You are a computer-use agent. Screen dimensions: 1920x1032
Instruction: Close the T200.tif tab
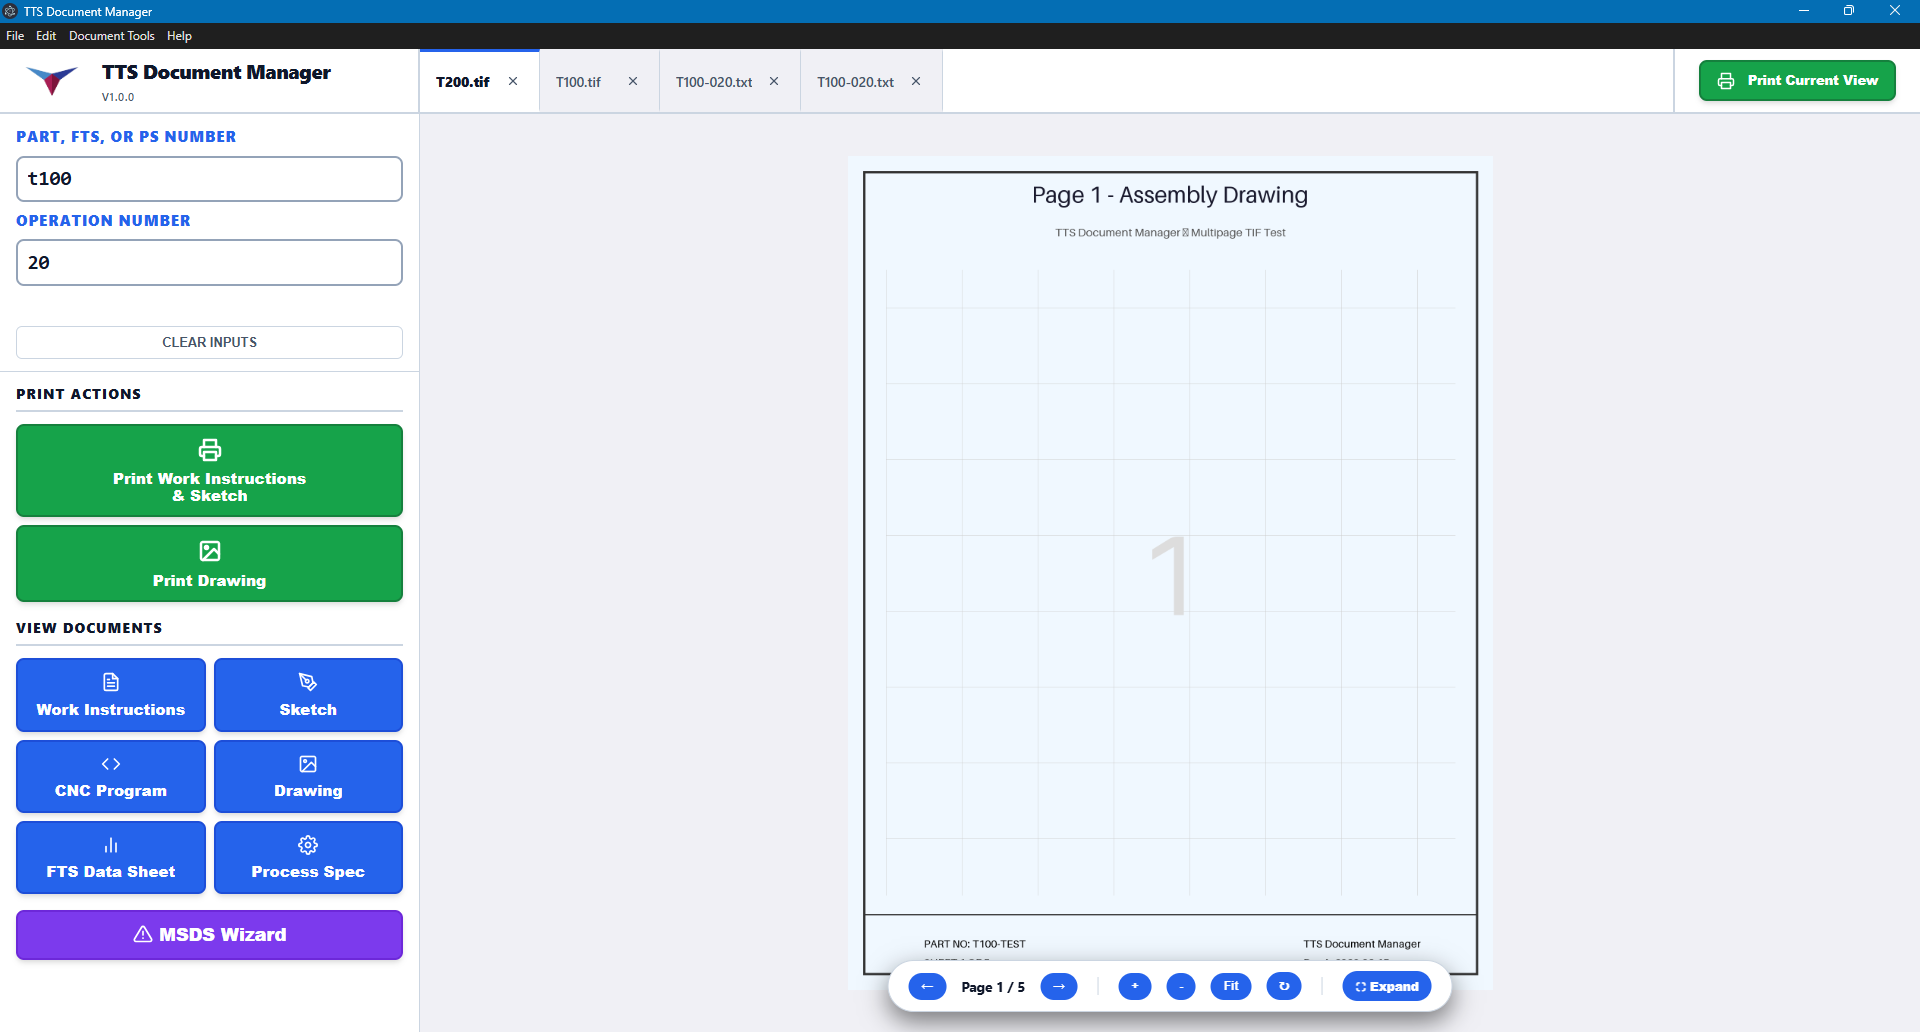click(x=513, y=82)
